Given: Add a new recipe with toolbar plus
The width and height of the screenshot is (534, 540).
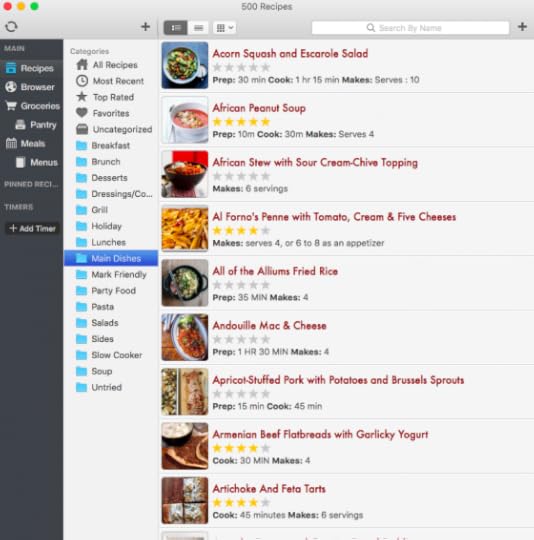Looking at the screenshot, I should click(522, 27).
